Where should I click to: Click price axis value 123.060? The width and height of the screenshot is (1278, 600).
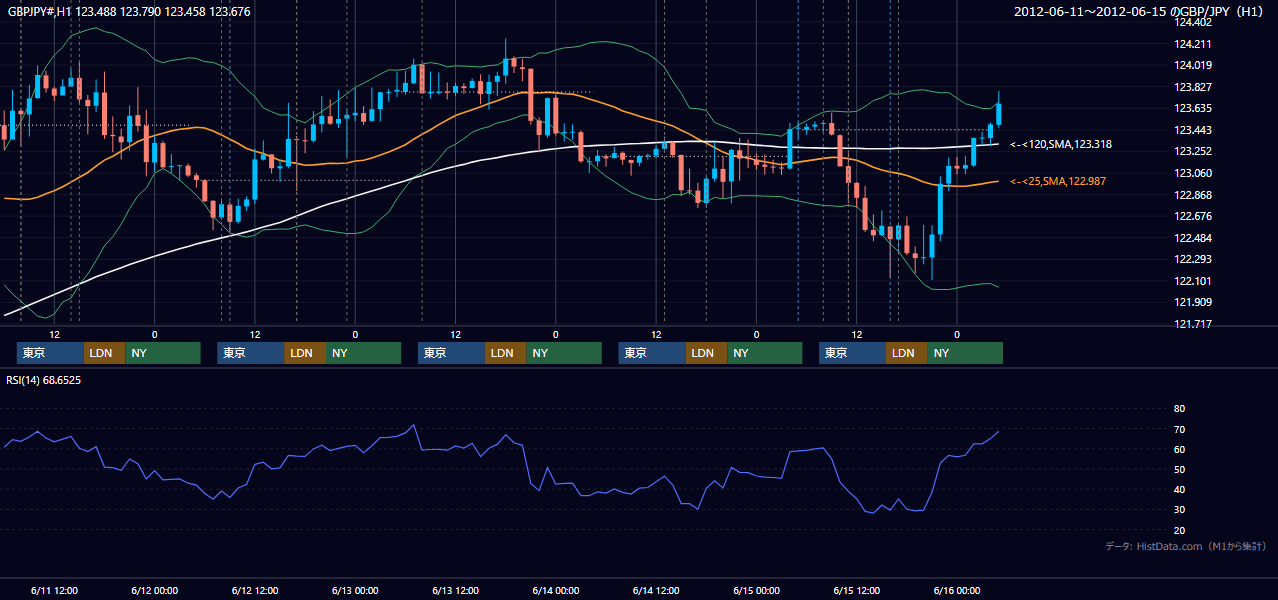(x=1192, y=173)
